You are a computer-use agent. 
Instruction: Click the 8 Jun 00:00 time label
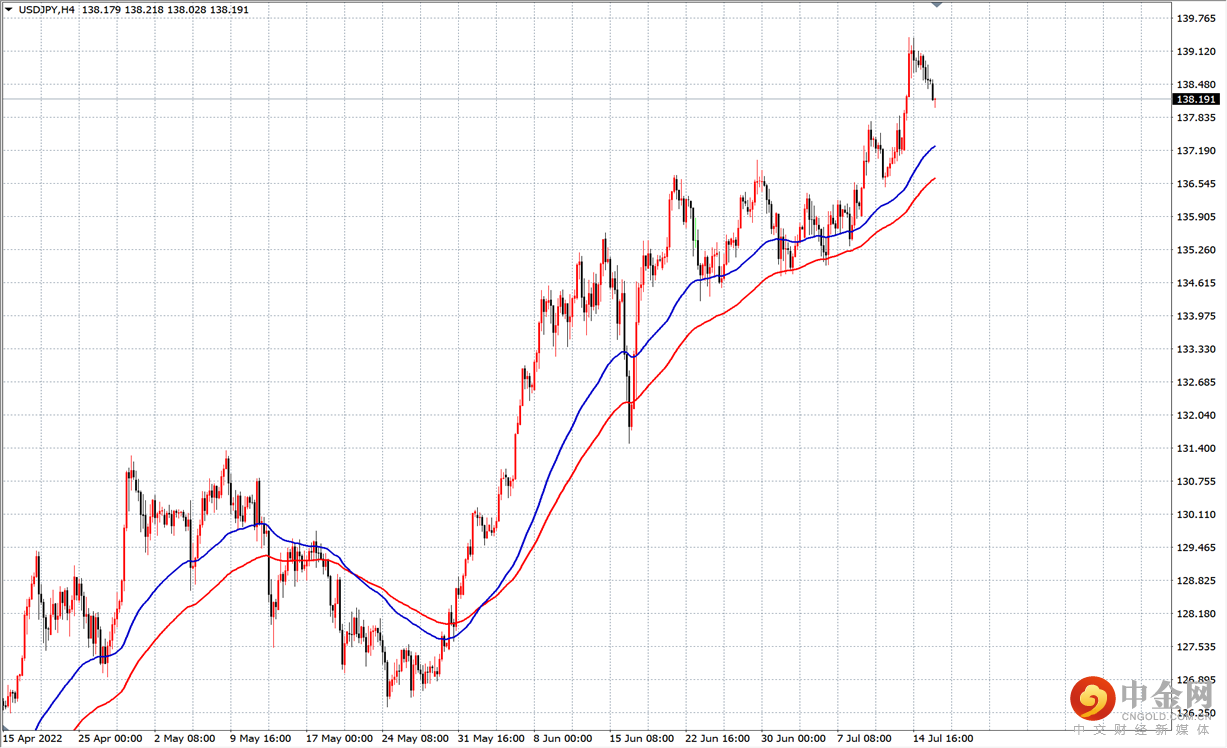563,738
